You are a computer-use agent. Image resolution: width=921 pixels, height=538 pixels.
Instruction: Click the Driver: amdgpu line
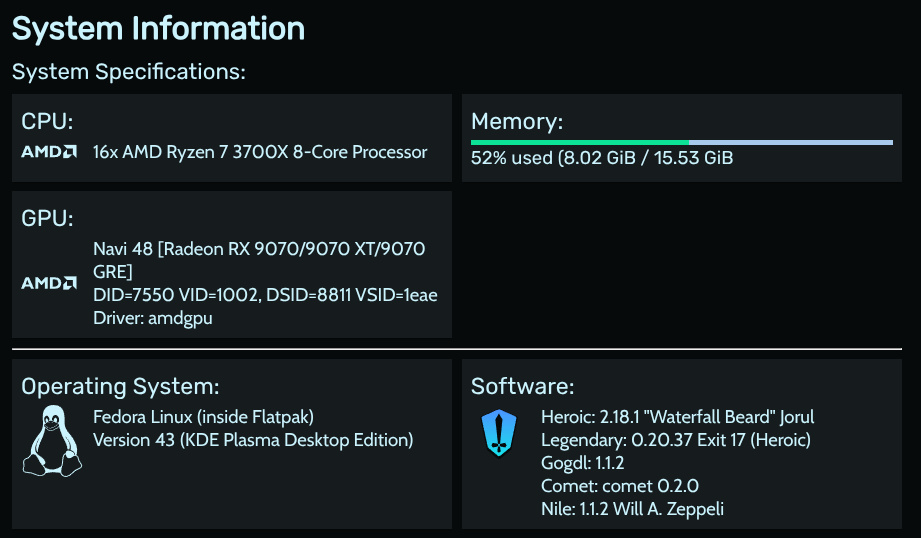pyautogui.click(x=153, y=318)
